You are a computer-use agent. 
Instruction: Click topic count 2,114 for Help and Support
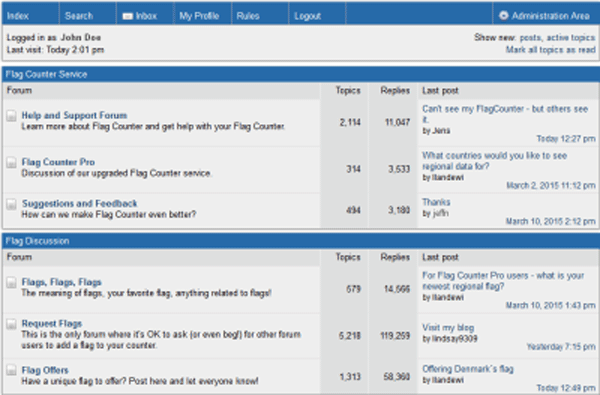350,122
